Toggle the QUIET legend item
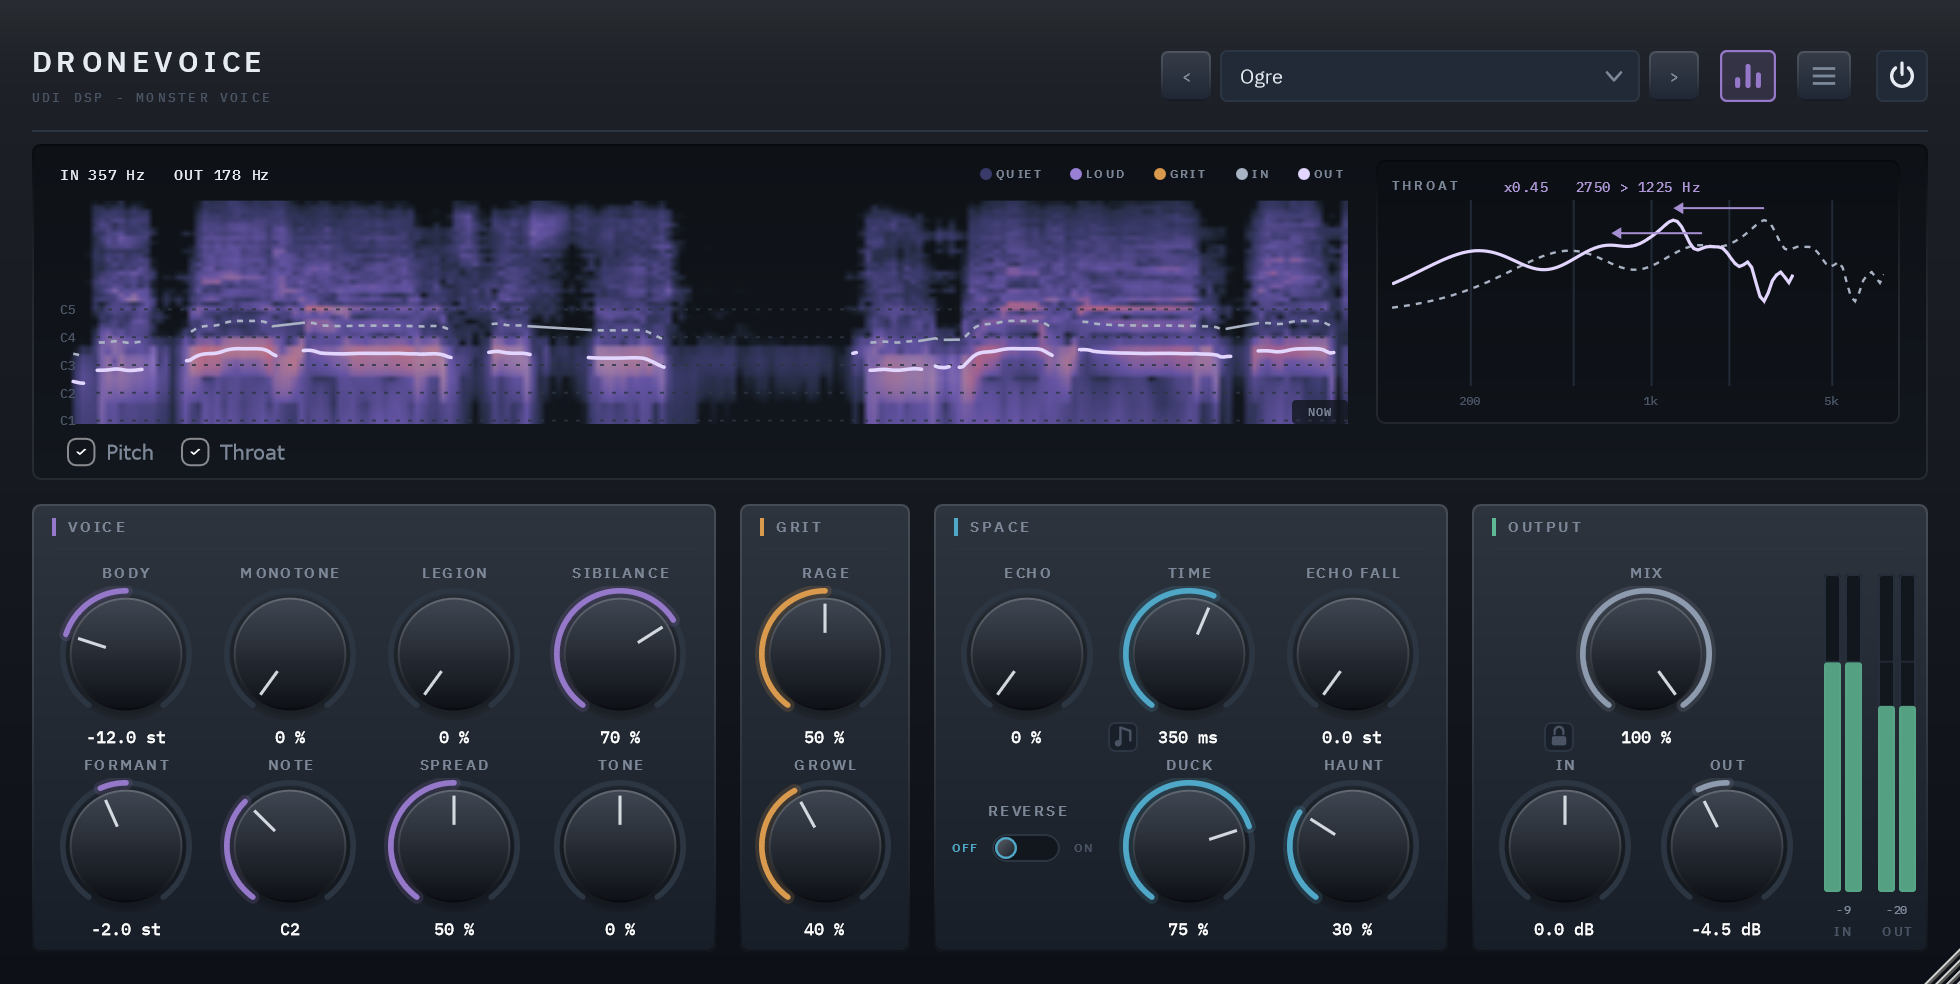The height and width of the screenshot is (984, 1960). pyautogui.click(x=1010, y=174)
